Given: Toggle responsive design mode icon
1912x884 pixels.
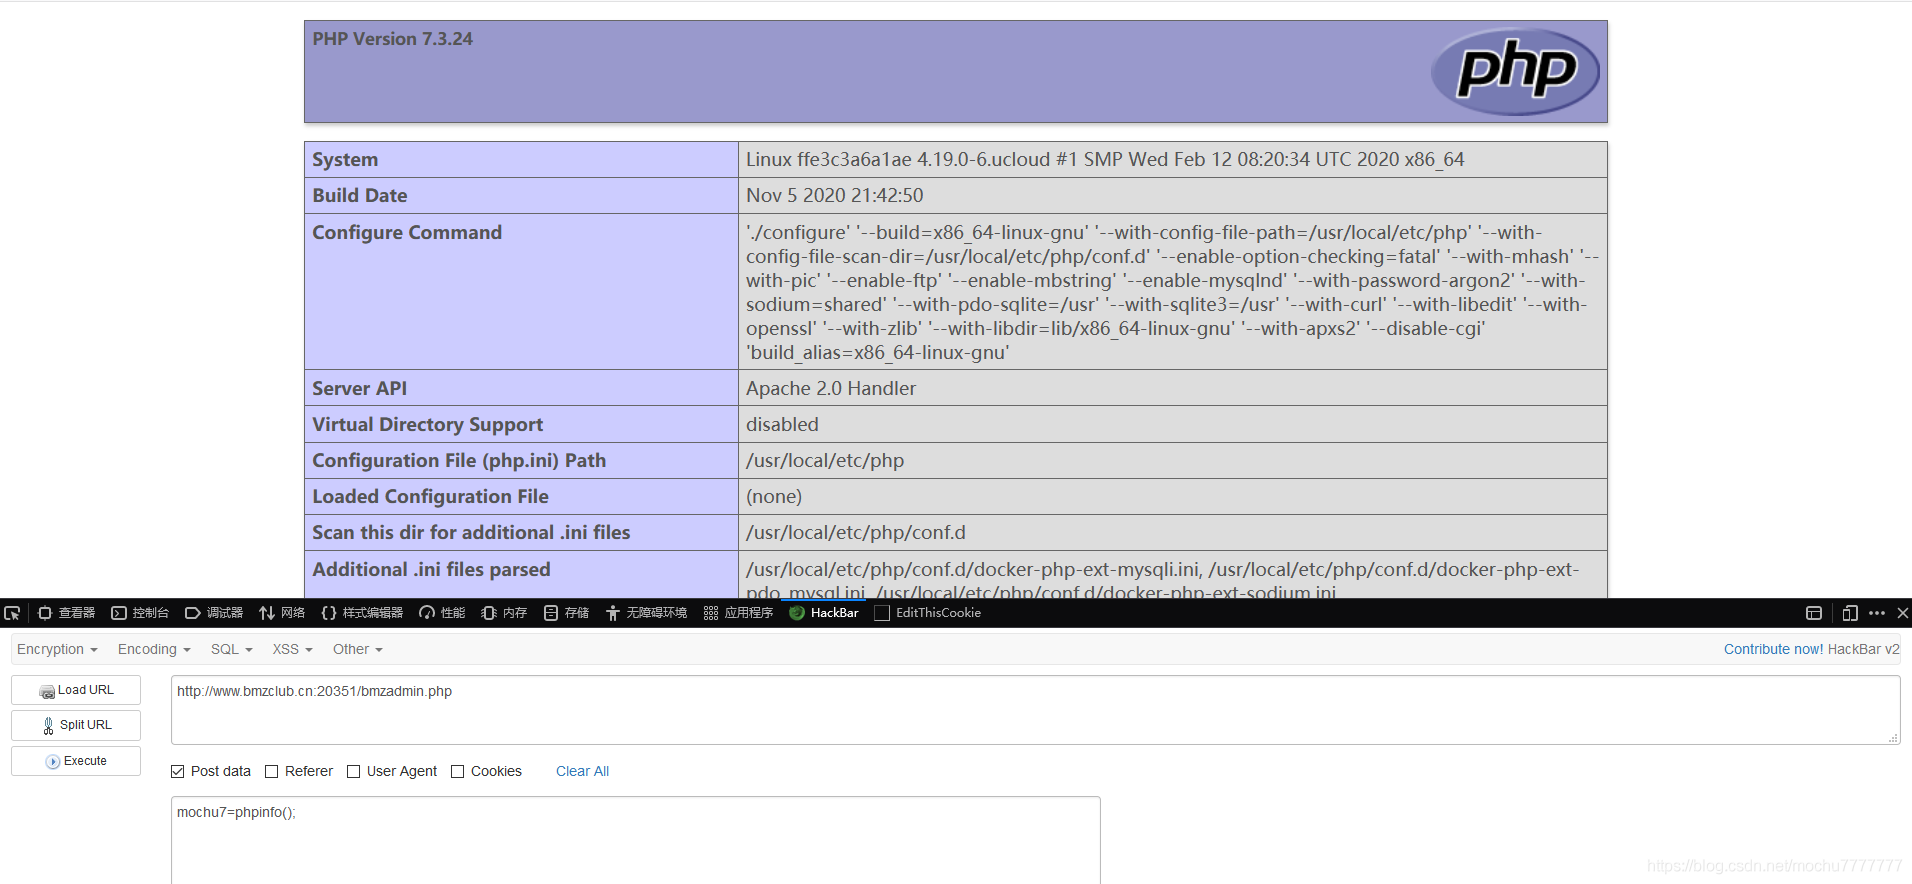Looking at the screenshot, I should [1850, 613].
